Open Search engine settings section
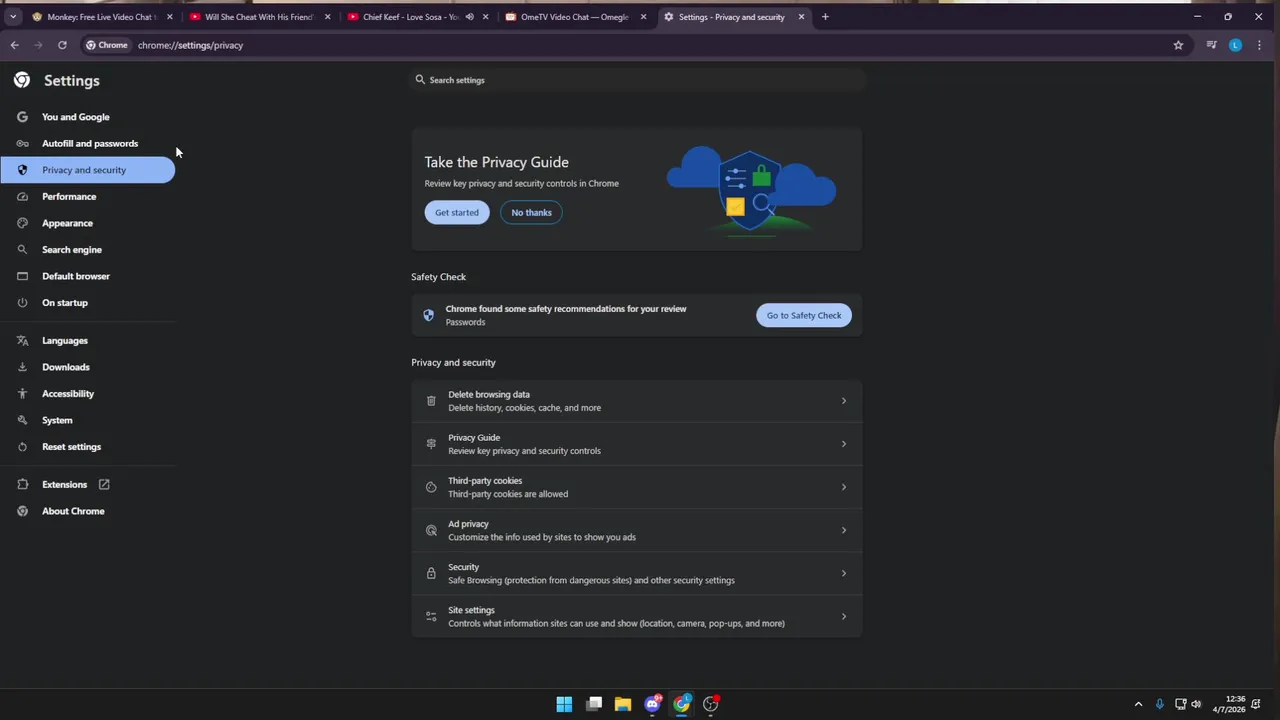Image resolution: width=1280 pixels, height=720 pixels. [72, 249]
